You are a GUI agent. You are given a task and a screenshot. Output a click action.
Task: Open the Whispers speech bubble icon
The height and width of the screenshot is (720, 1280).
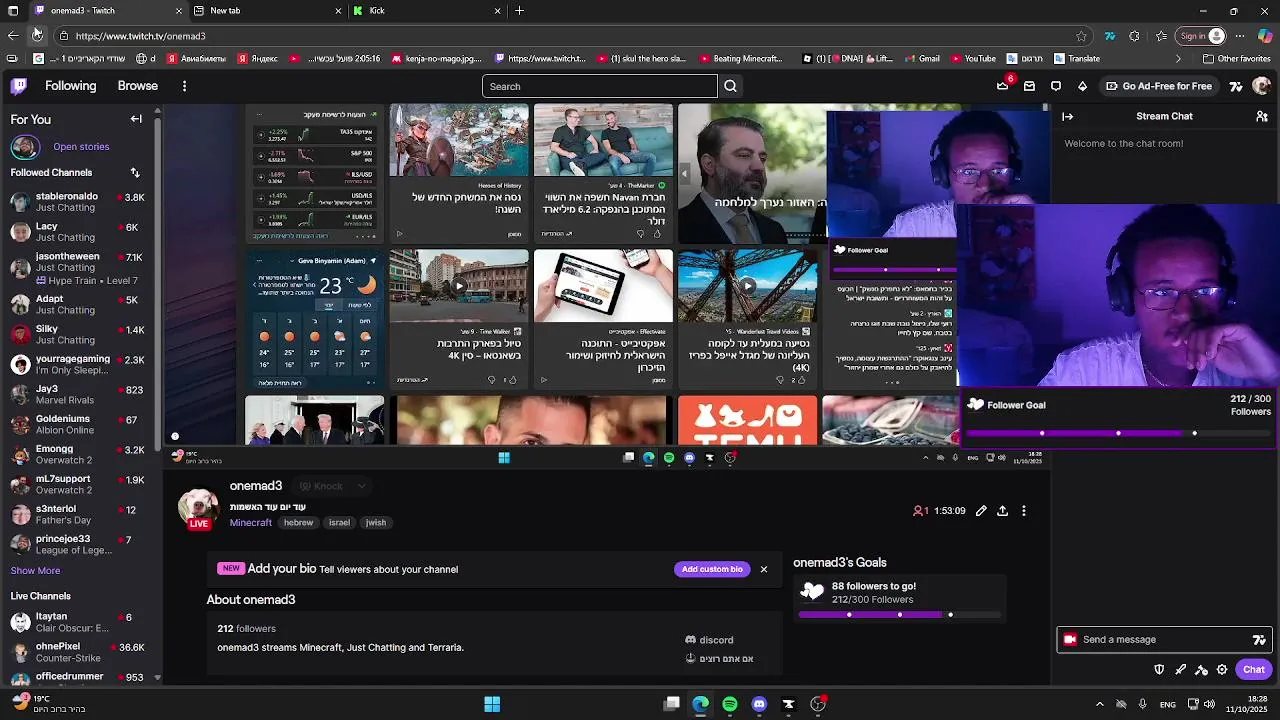pos(1056,86)
